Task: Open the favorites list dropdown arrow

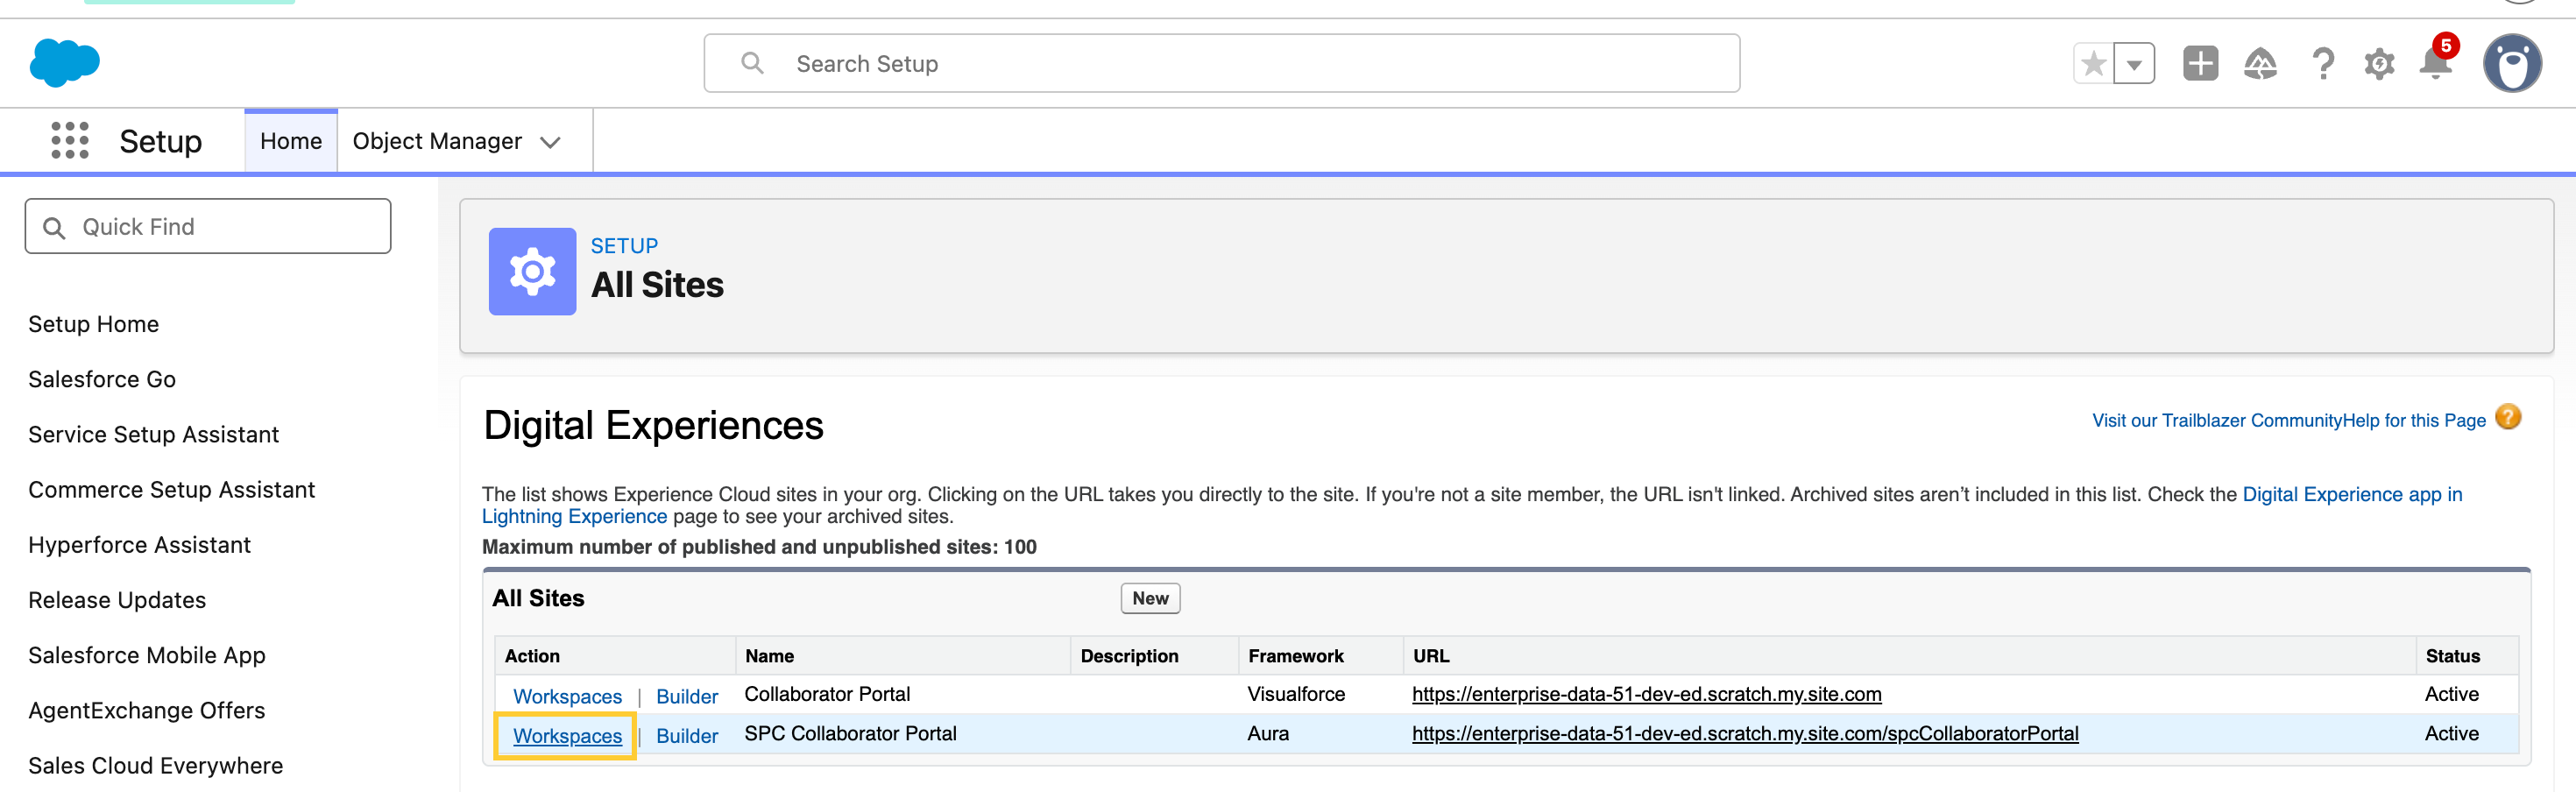Action: coord(2134,64)
